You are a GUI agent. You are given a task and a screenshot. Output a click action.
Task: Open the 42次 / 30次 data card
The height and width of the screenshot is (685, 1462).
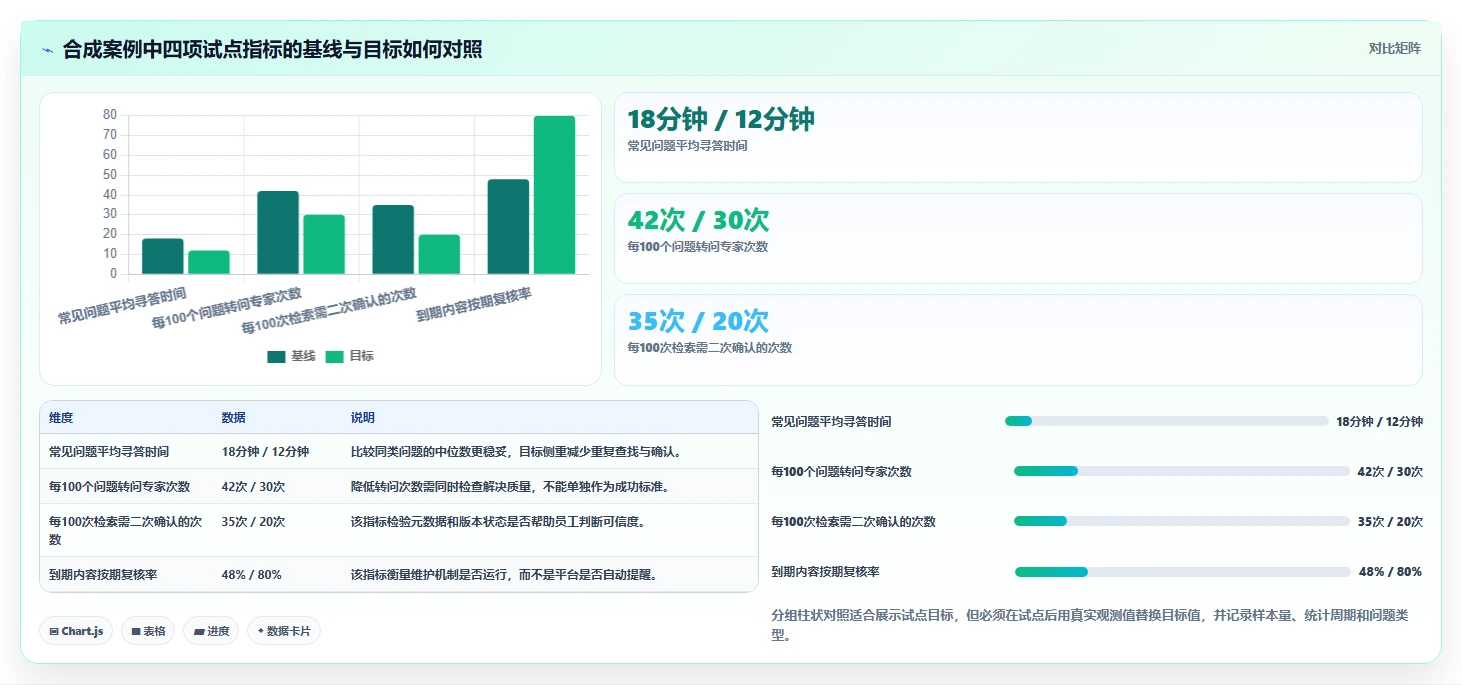(1018, 239)
